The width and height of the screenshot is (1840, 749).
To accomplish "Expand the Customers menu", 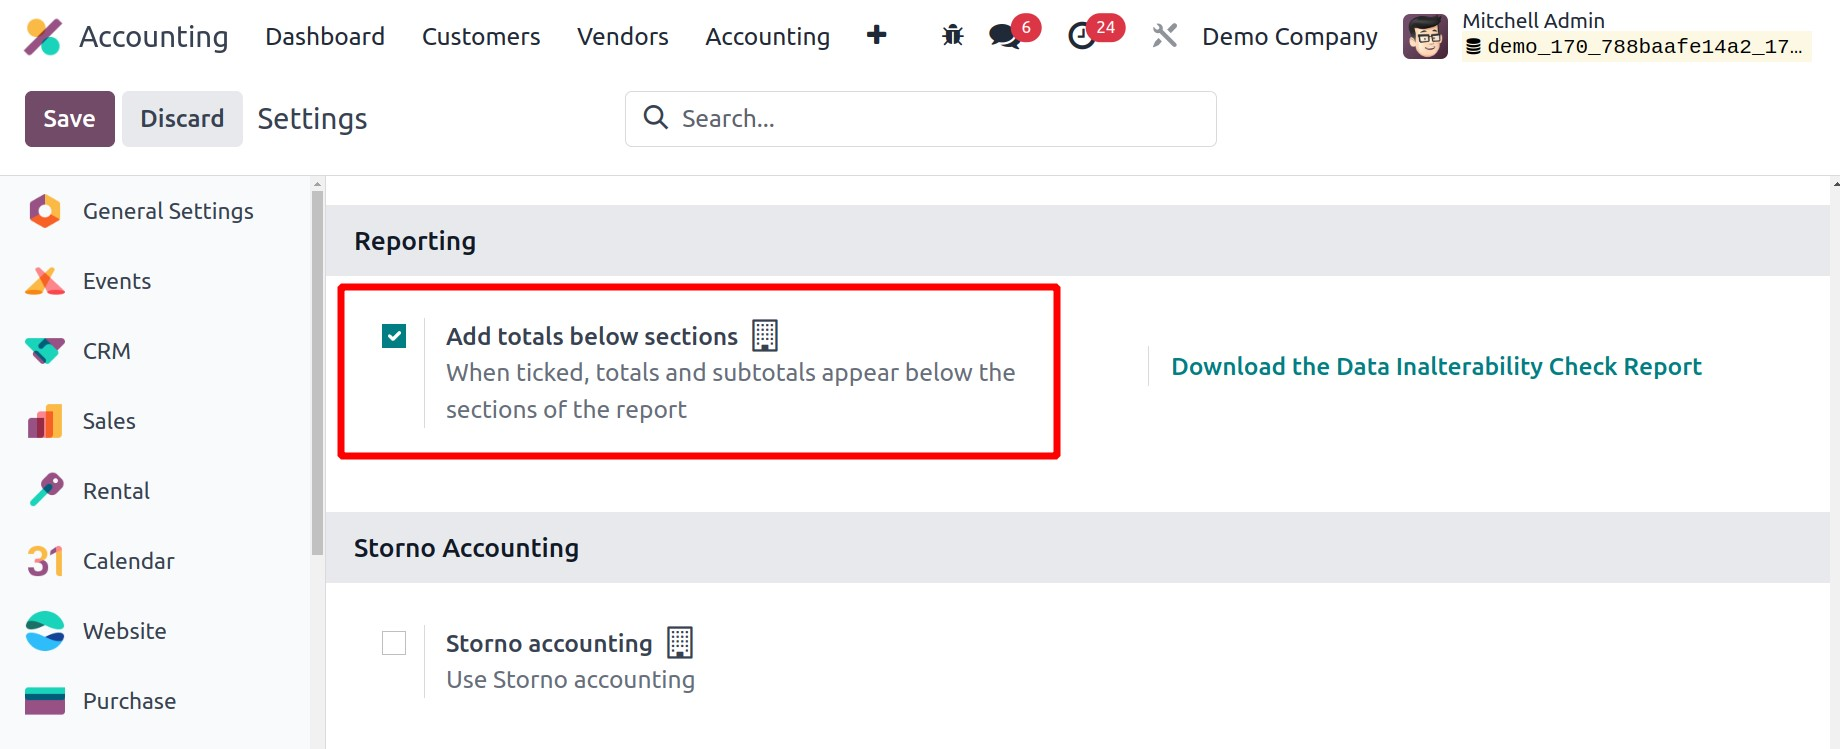I will point(481,37).
